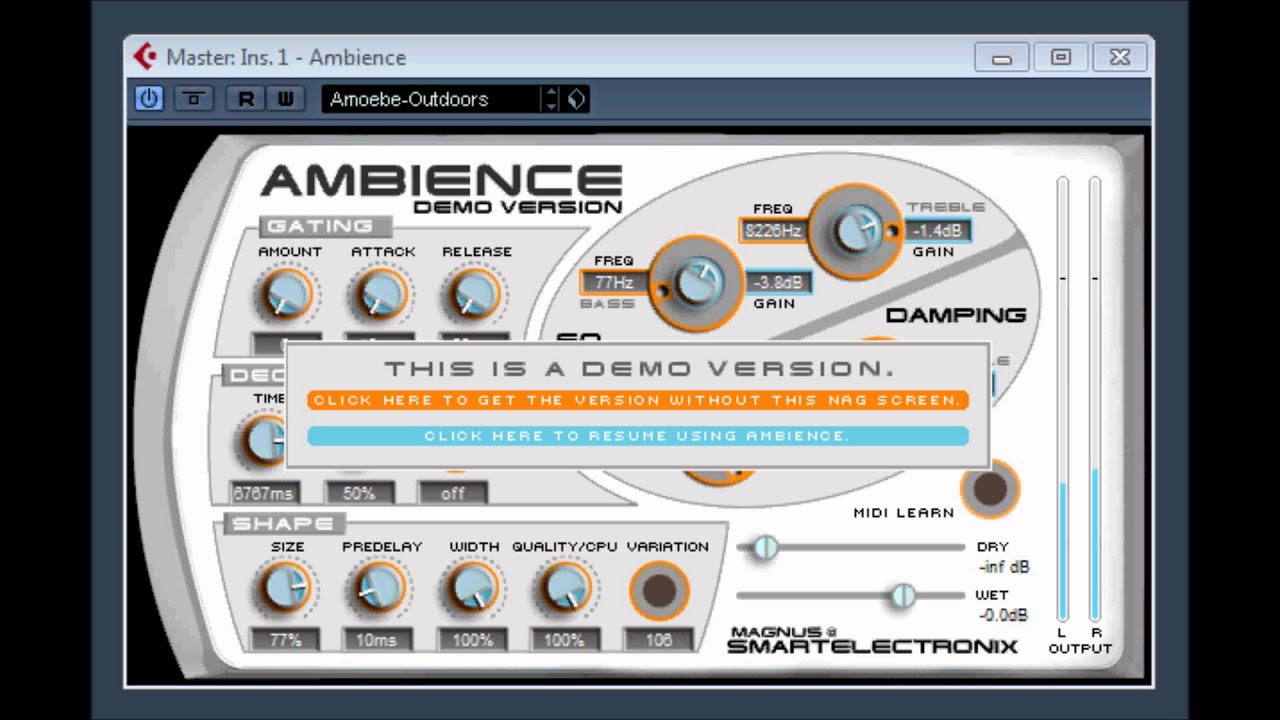Screen dimensions: 1280x720
Task: Click the Magnus @ Smartelectronix logo
Action: click(x=872, y=640)
